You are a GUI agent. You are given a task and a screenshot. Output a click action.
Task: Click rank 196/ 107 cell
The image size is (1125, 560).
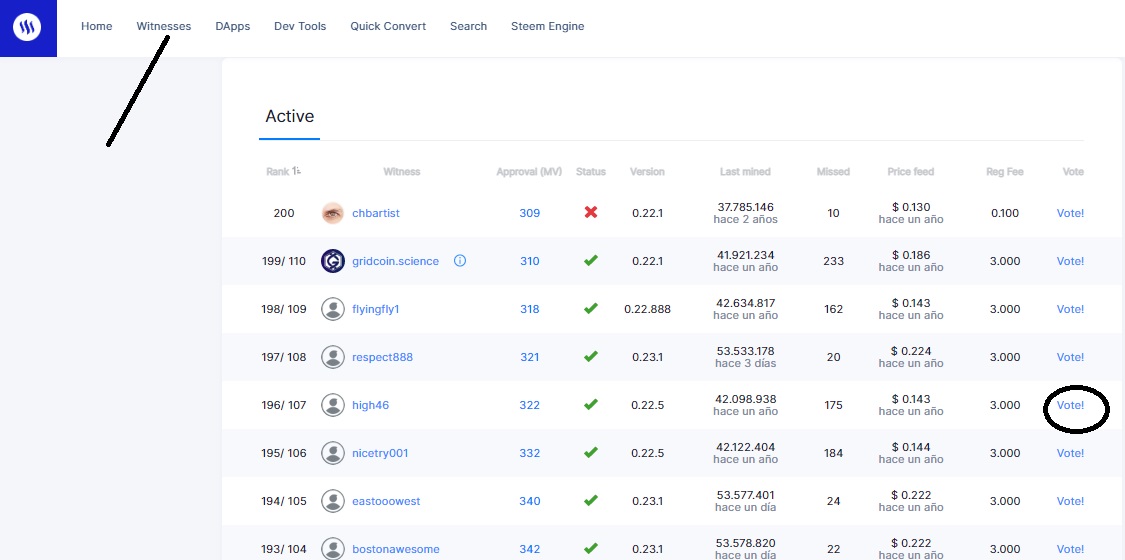coord(283,405)
